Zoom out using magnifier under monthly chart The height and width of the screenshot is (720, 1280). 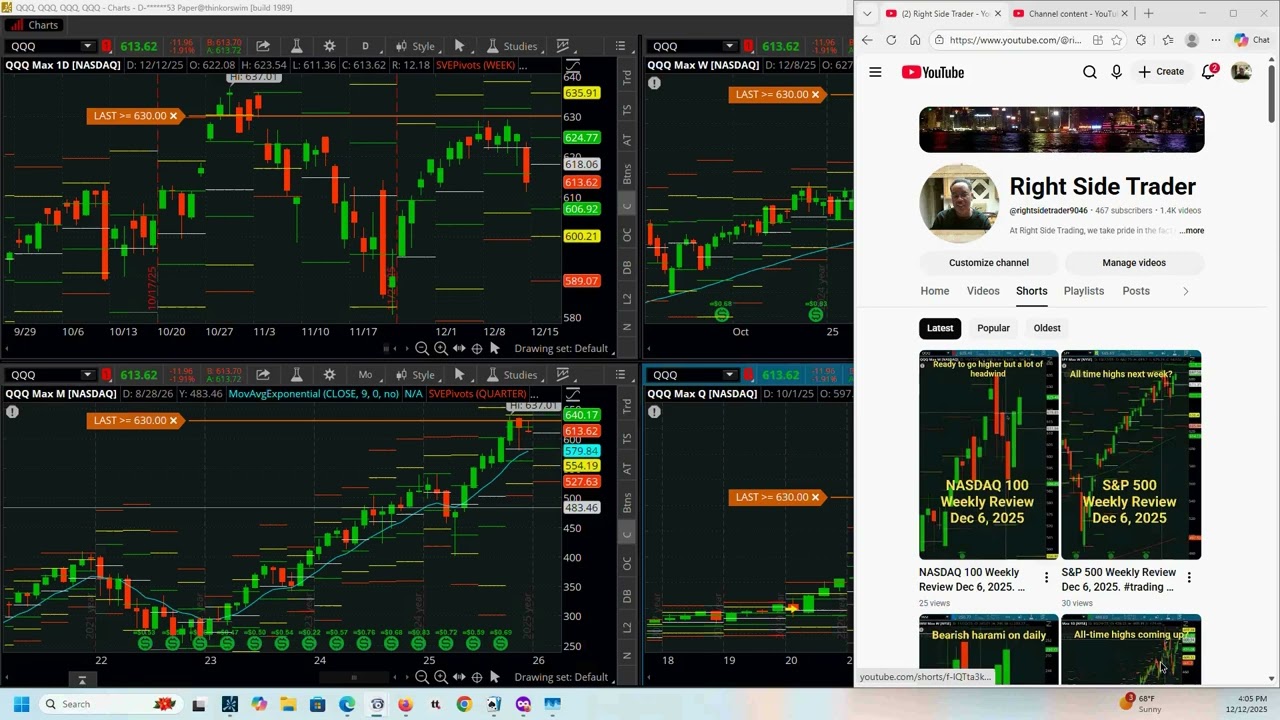pyautogui.click(x=422, y=677)
